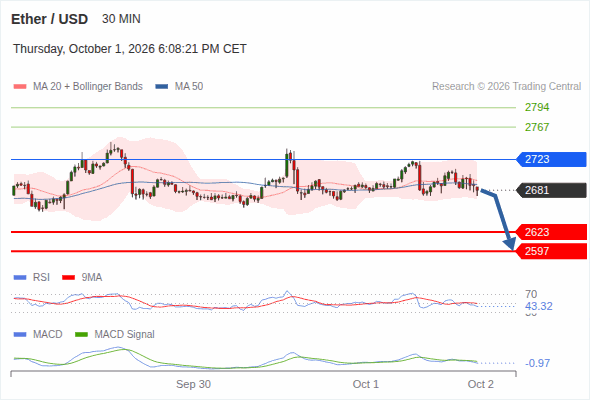Click the RSI legend label
590x400 pixels.
[41, 277]
